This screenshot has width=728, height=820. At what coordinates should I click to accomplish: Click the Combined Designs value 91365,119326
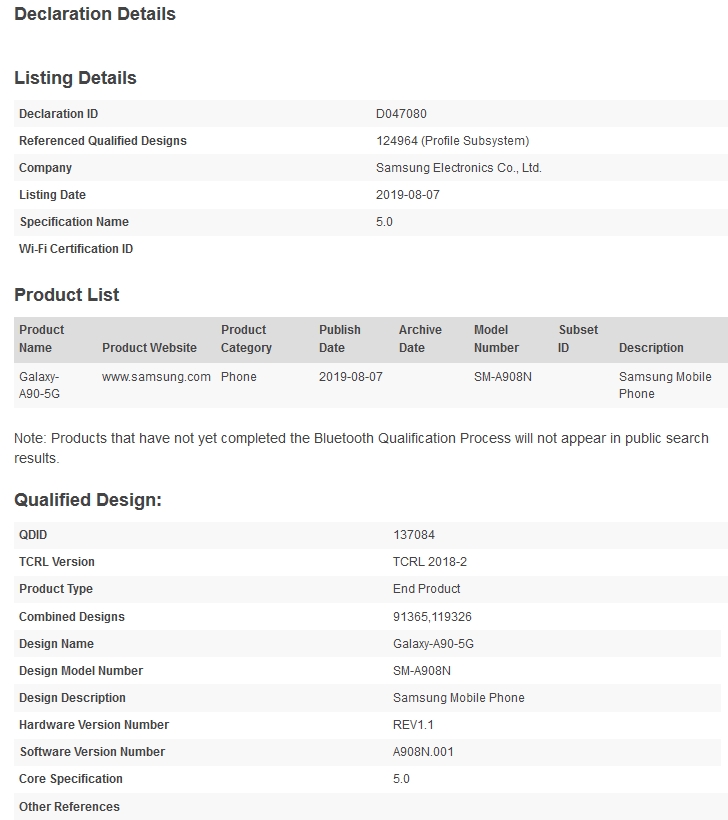(432, 617)
